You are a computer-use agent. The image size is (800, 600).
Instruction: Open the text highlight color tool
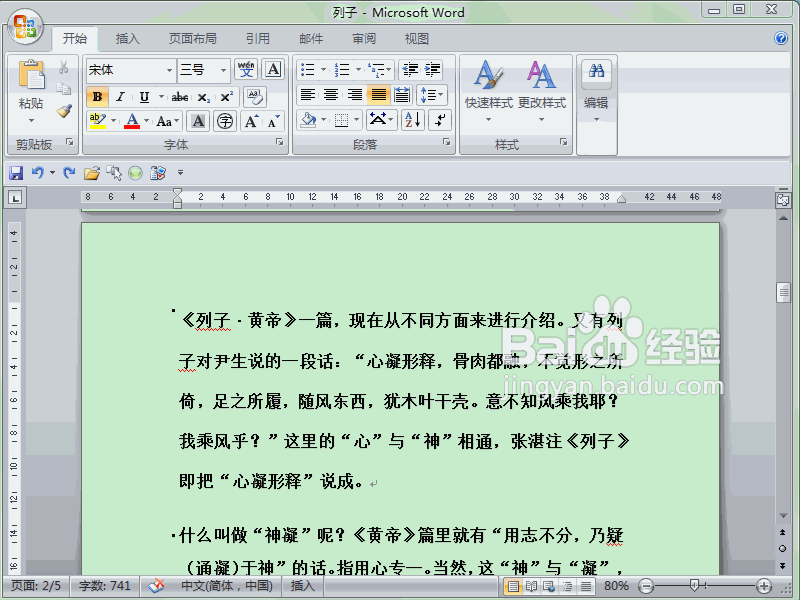pyautogui.click(x=96, y=120)
